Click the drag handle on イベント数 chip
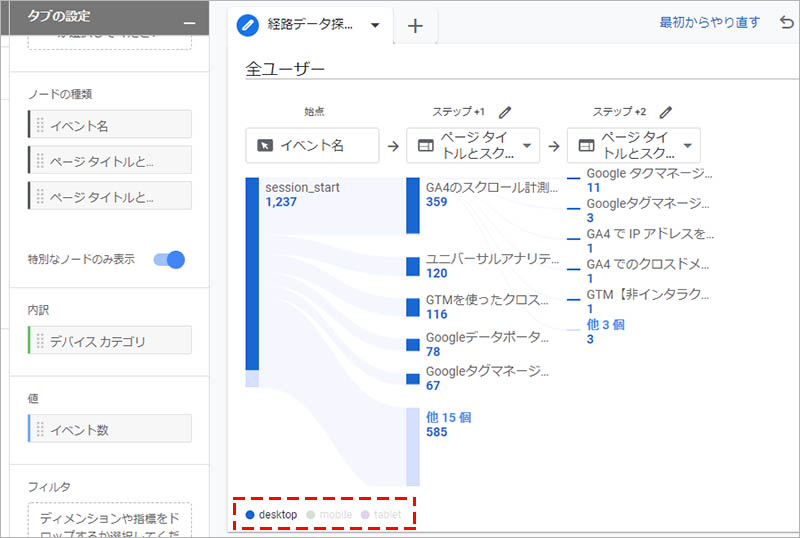The width and height of the screenshot is (800, 538). (x=41, y=429)
